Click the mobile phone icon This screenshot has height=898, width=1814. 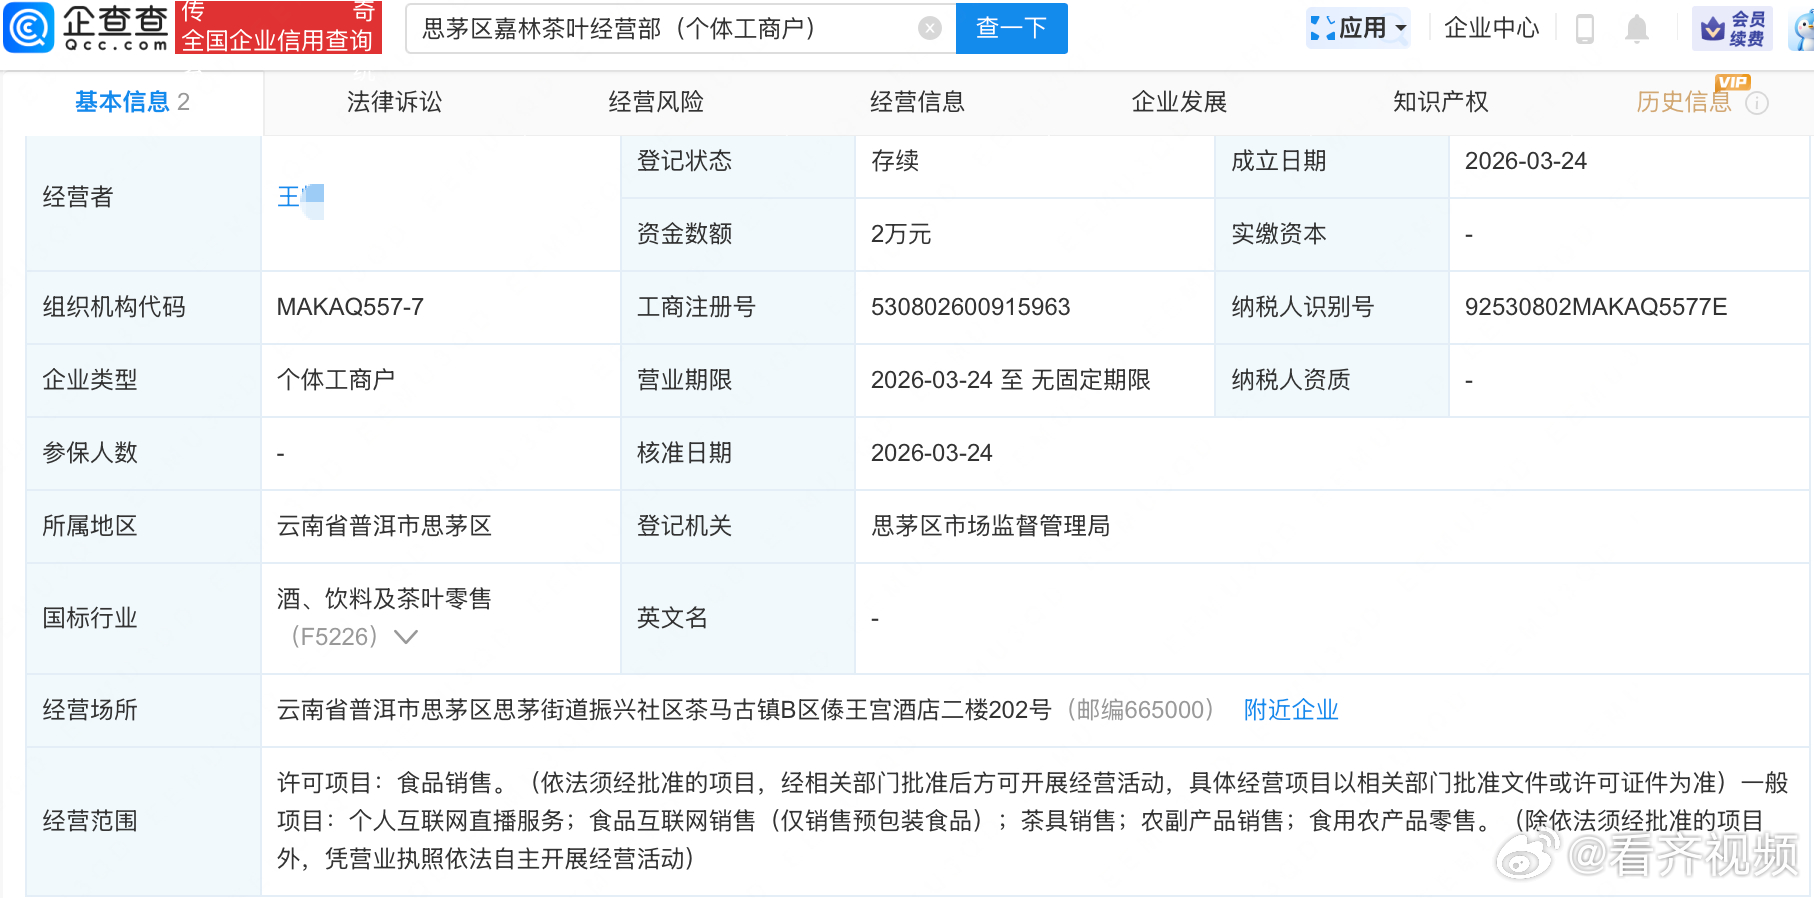(x=1584, y=28)
